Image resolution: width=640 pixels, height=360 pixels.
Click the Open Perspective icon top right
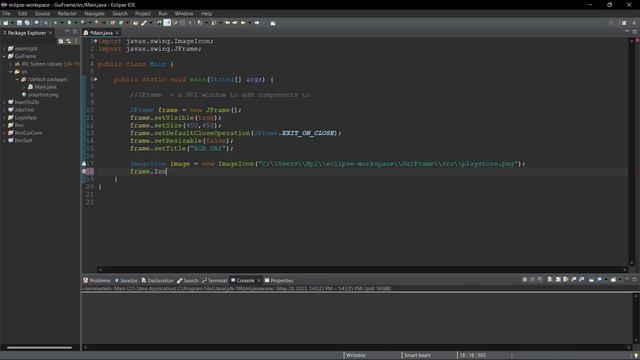pos(624,23)
